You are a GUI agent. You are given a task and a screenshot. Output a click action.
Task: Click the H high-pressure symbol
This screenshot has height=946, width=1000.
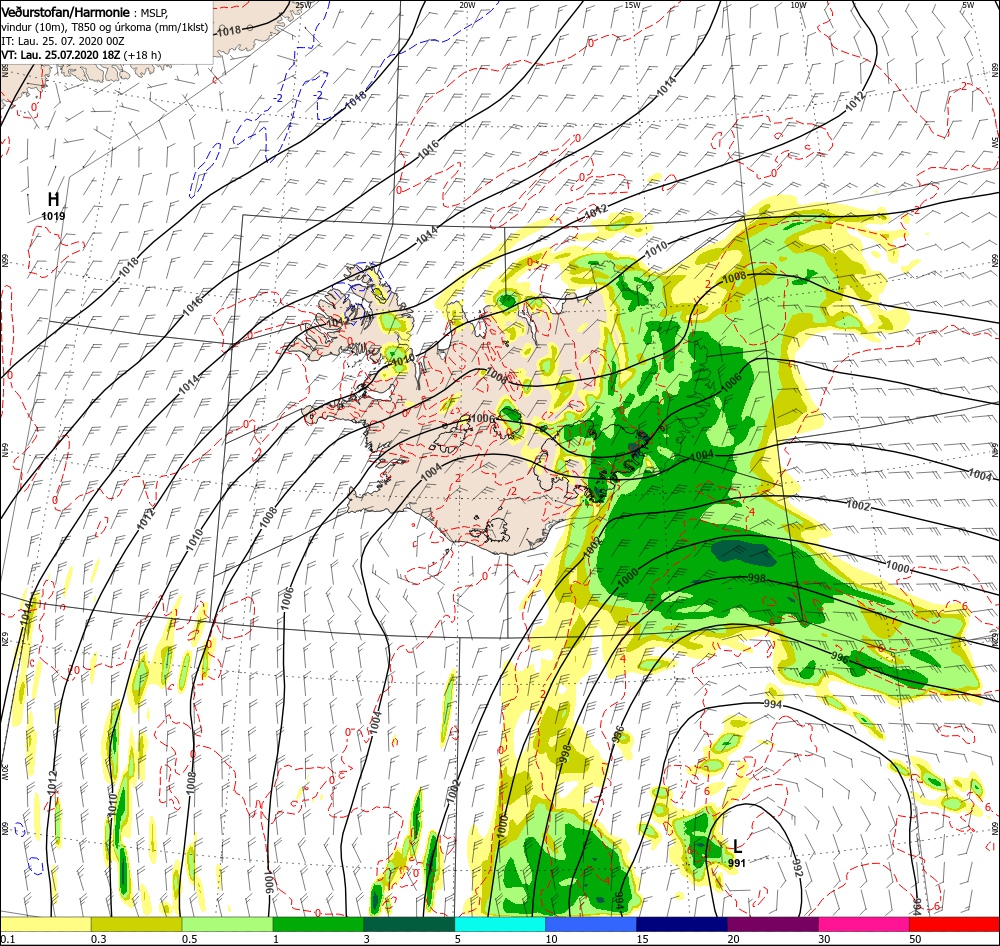point(53,200)
